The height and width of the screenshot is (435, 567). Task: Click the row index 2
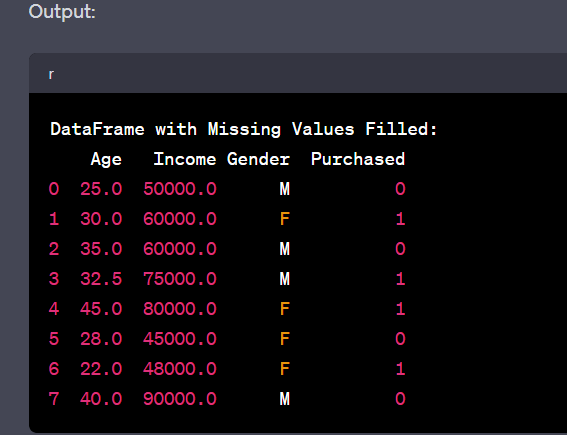click(x=54, y=249)
